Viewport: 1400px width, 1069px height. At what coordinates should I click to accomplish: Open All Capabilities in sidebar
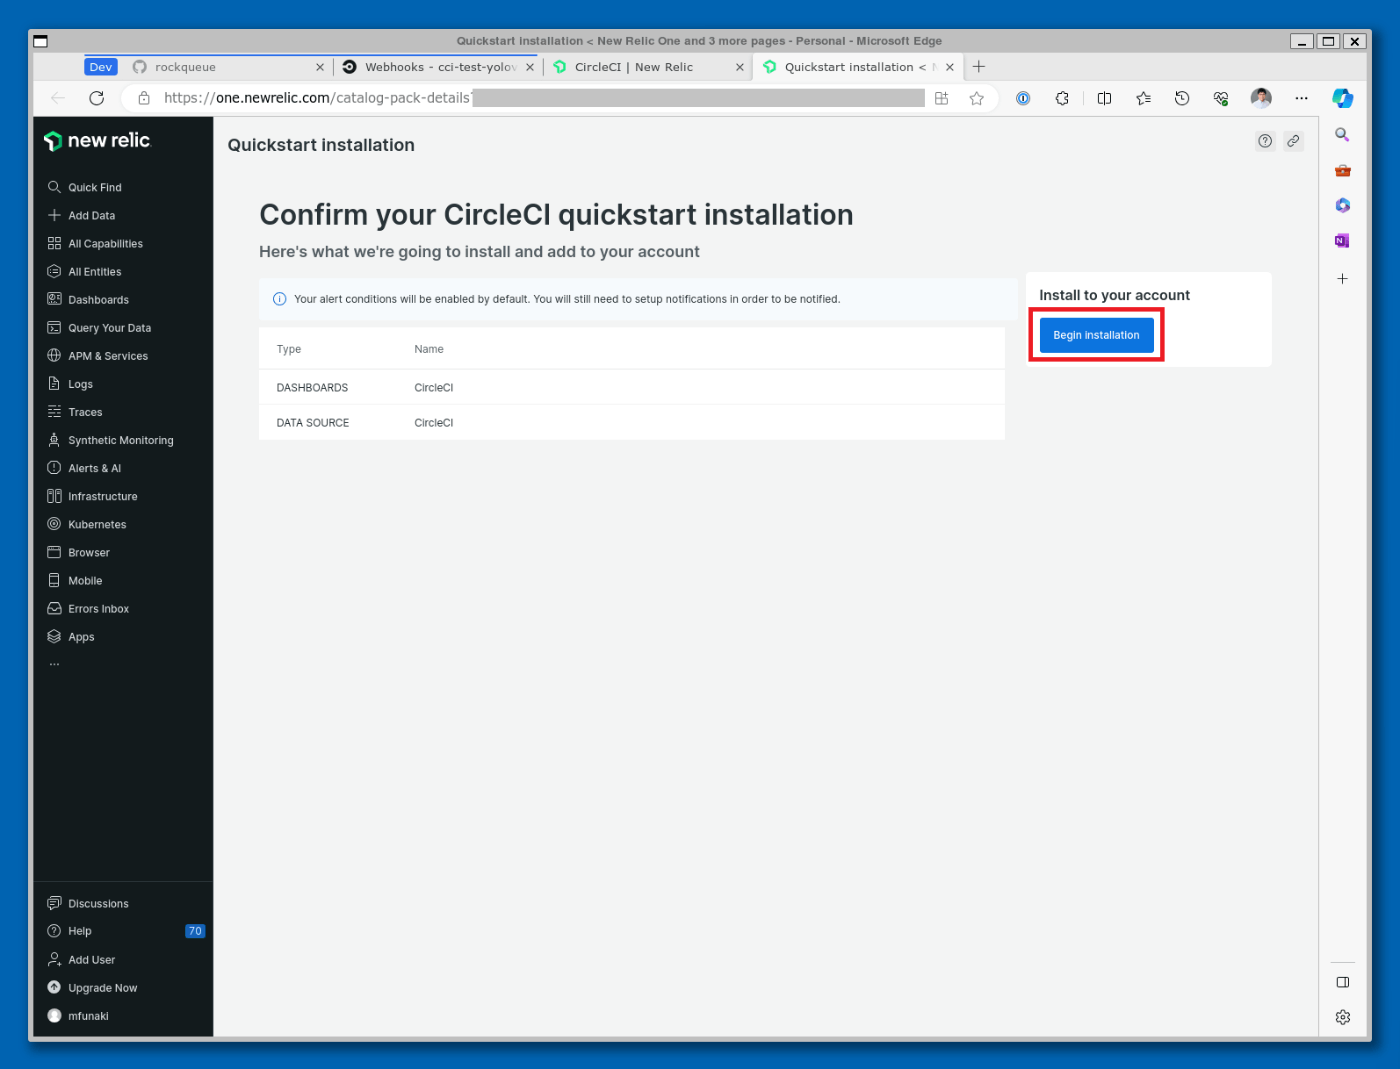pyautogui.click(x=105, y=243)
